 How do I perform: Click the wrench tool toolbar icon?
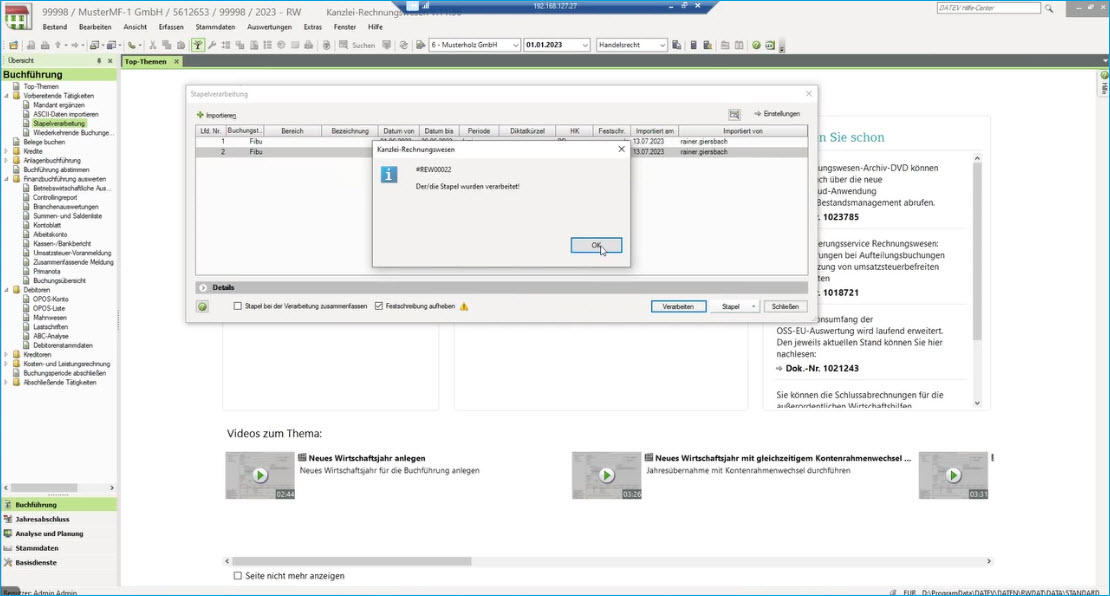212,45
